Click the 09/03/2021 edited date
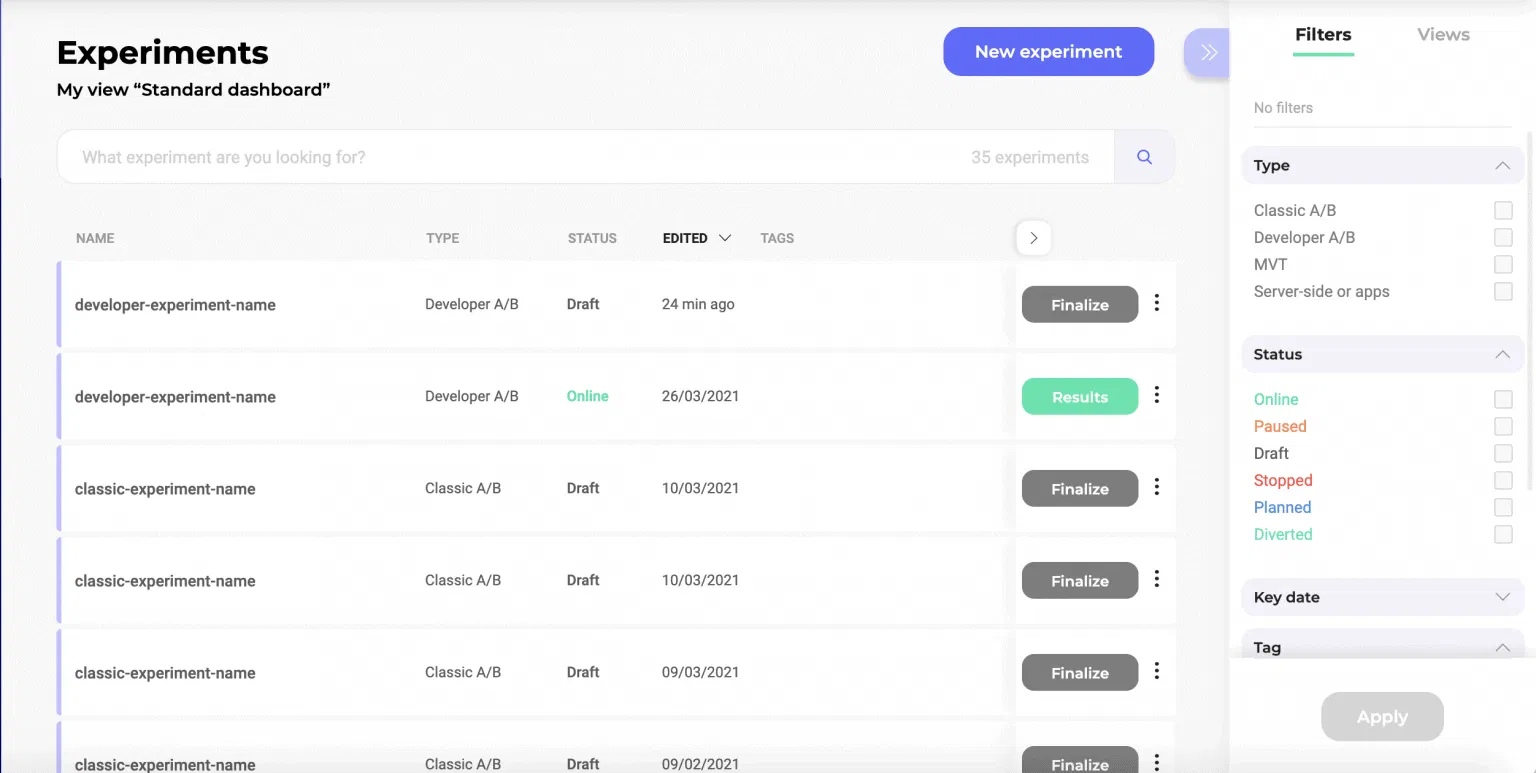Image resolution: width=1536 pixels, height=773 pixels. pos(700,672)
